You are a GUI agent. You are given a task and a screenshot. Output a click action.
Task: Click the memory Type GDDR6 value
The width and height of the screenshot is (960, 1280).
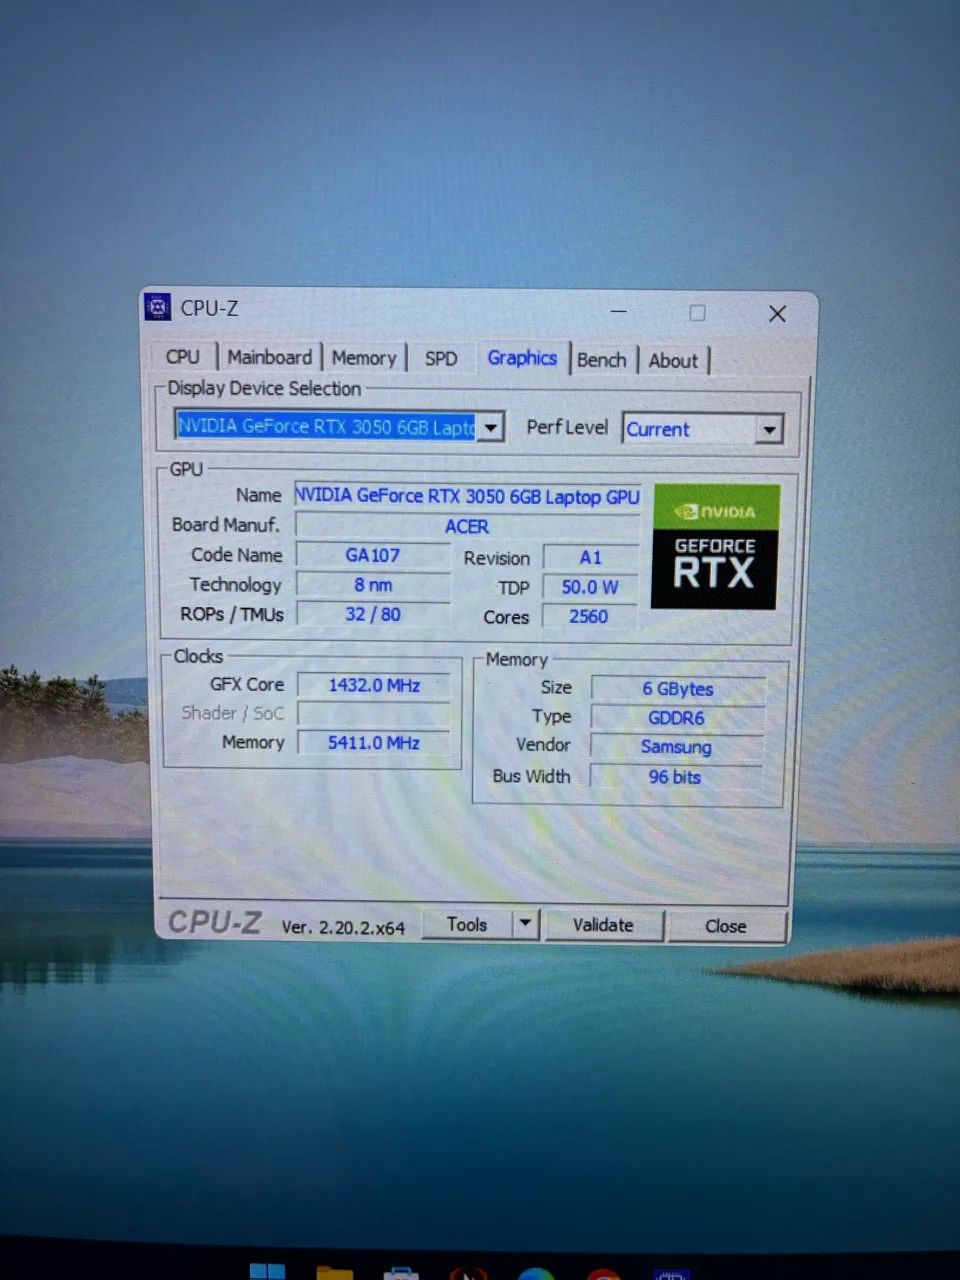(677, 718)
